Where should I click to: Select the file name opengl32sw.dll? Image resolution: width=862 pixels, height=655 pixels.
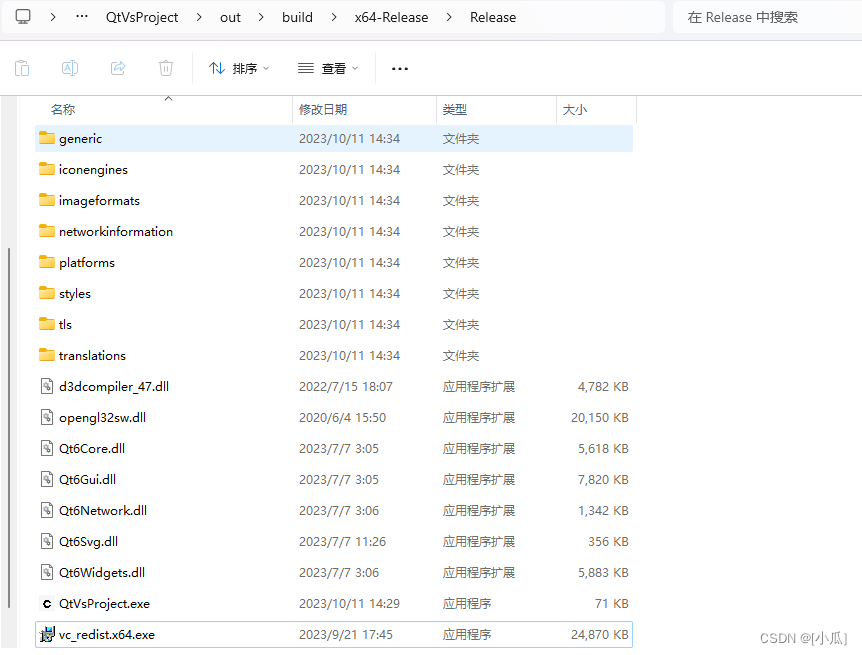102,418
